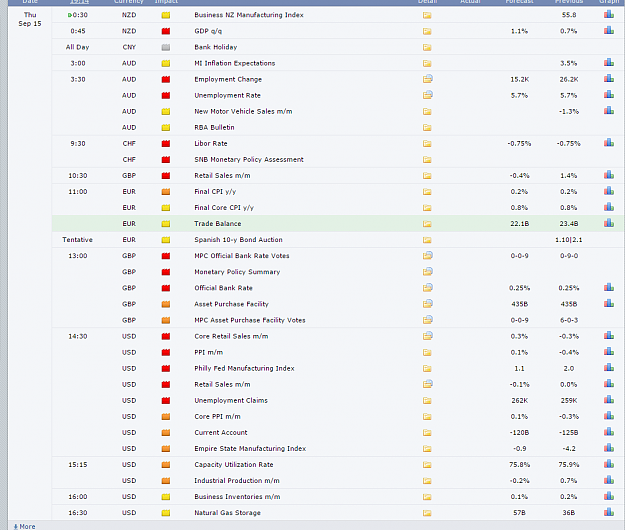Screen dimensions: 625x530
Task: Open detail folder for Natural Gas Storage
Action: coord(427,513)
